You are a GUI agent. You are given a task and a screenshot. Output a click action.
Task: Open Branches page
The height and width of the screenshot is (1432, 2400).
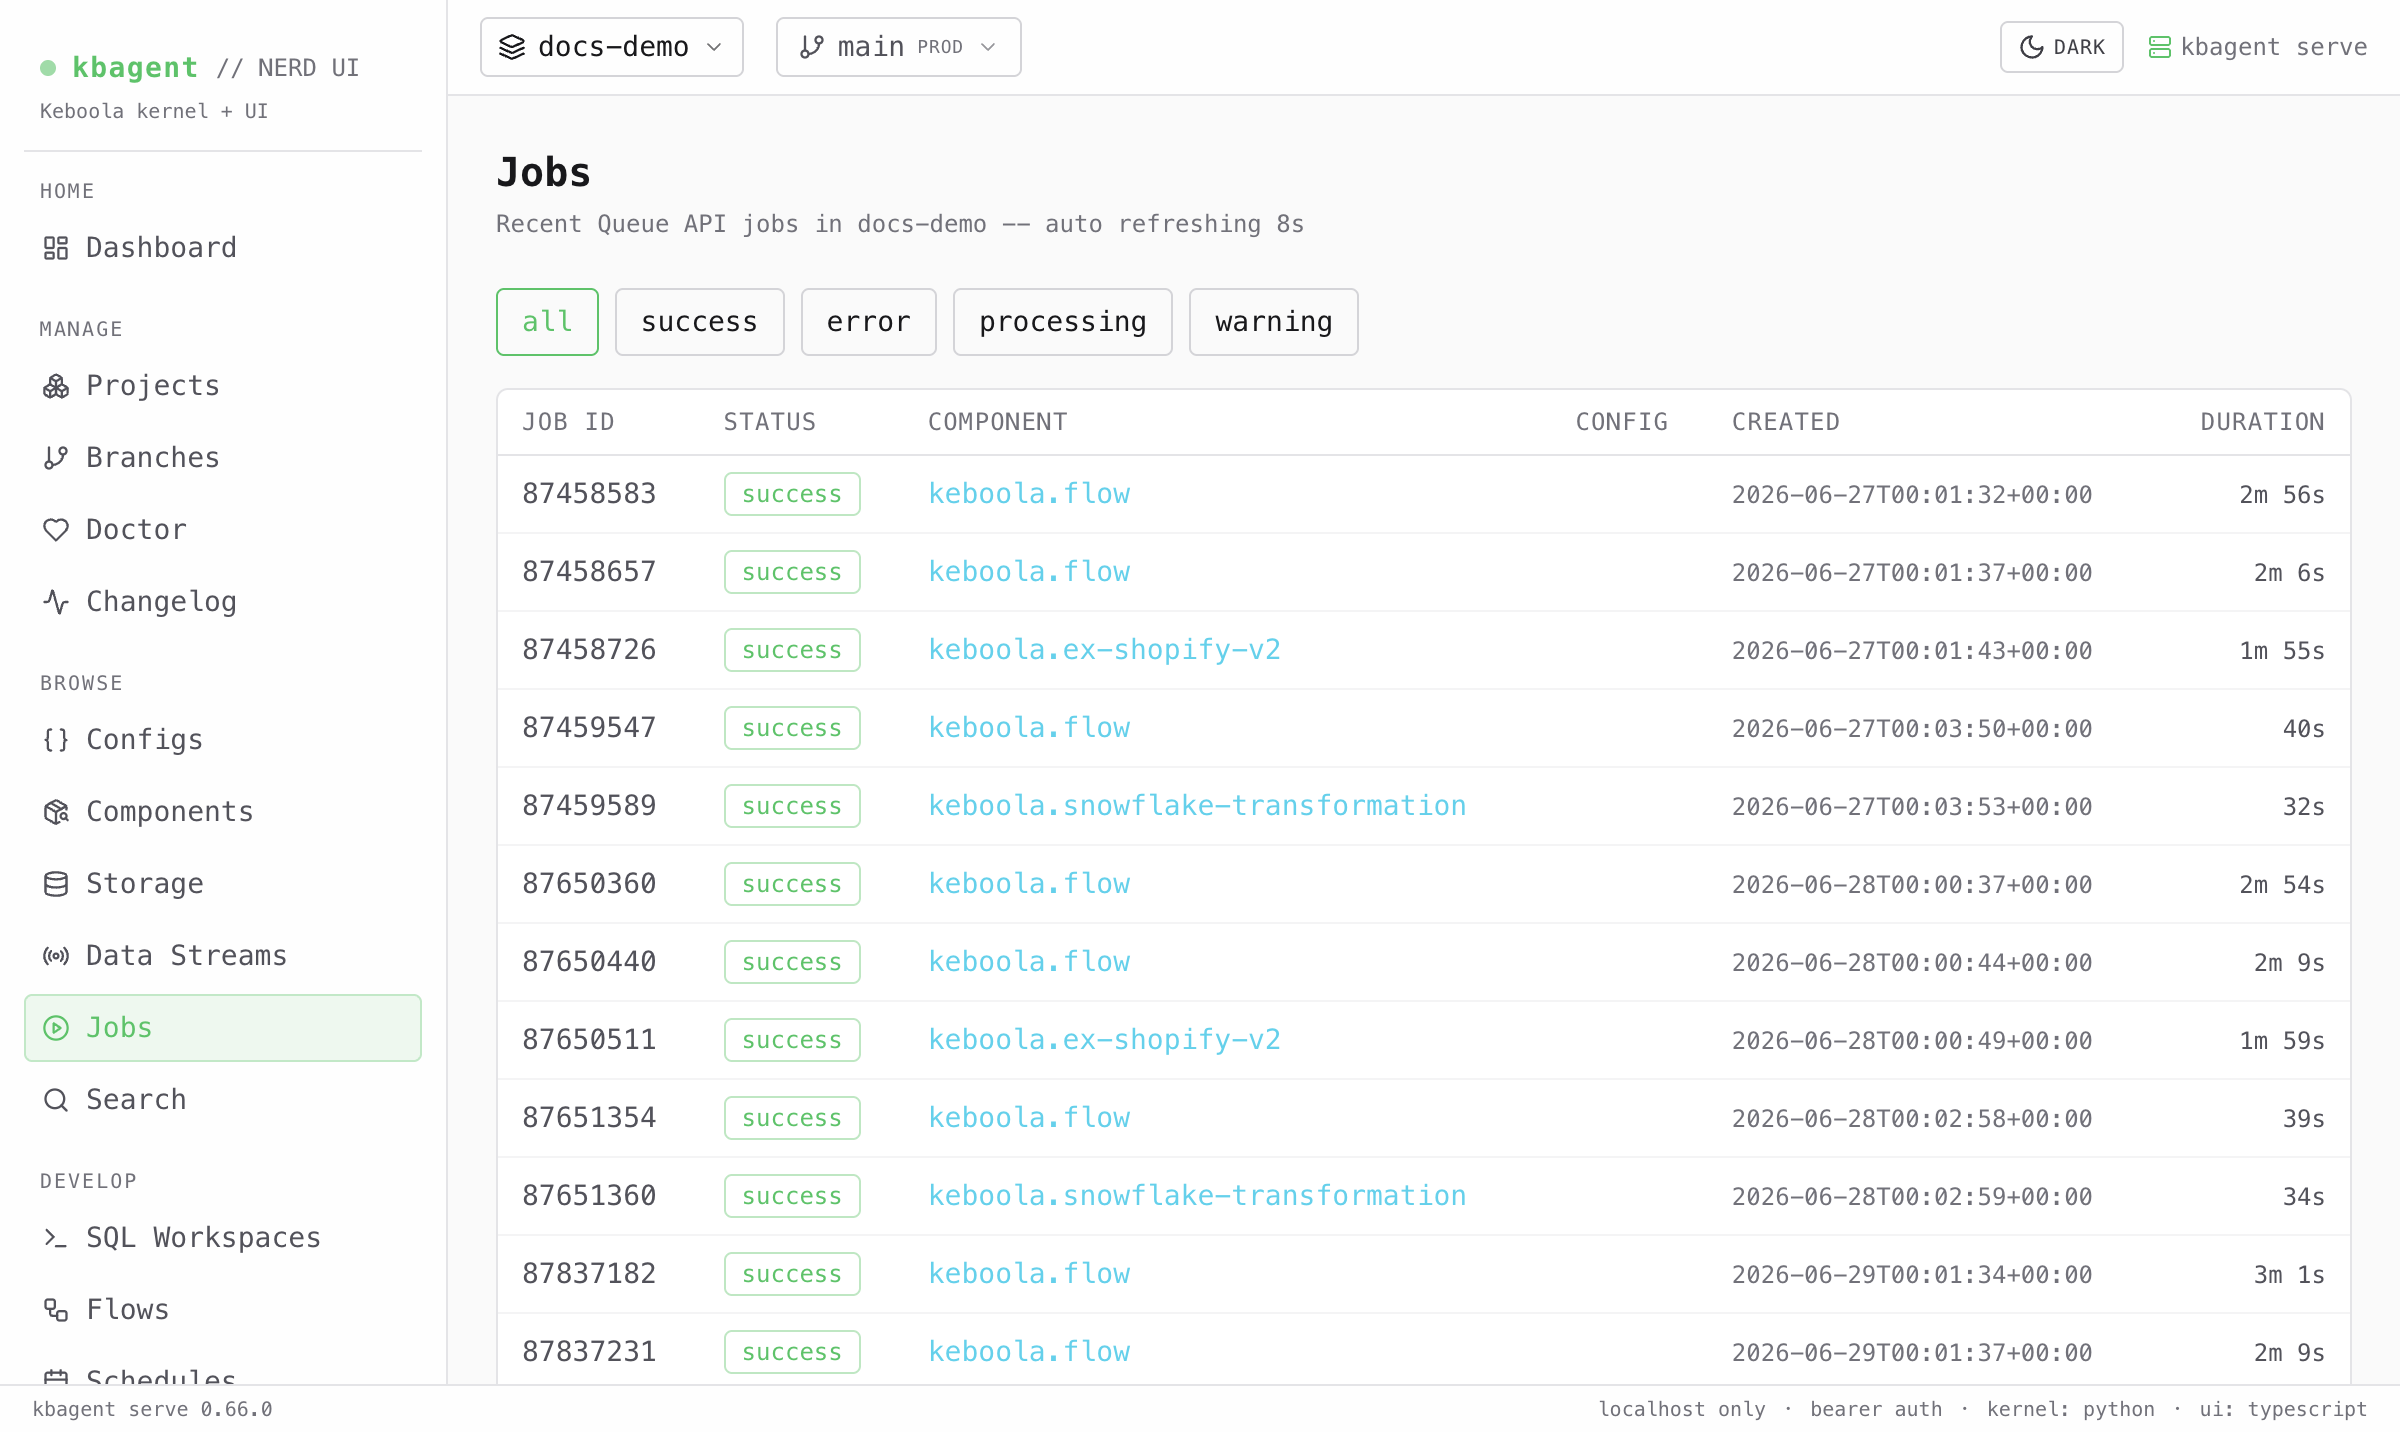223,458
